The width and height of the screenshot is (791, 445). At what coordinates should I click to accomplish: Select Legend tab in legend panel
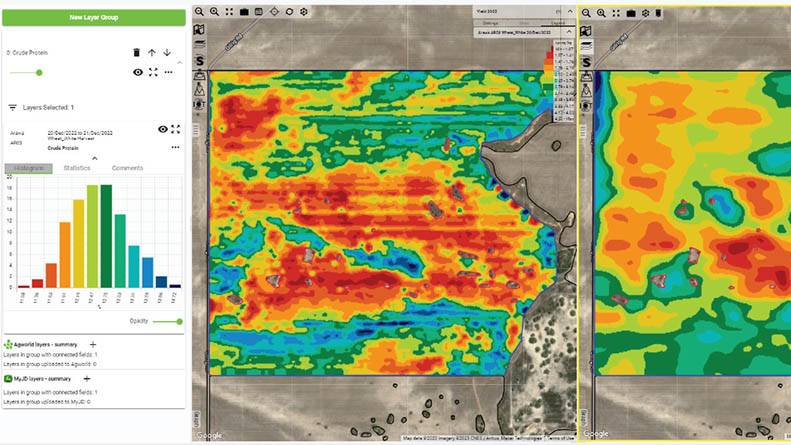click(558, 23)
